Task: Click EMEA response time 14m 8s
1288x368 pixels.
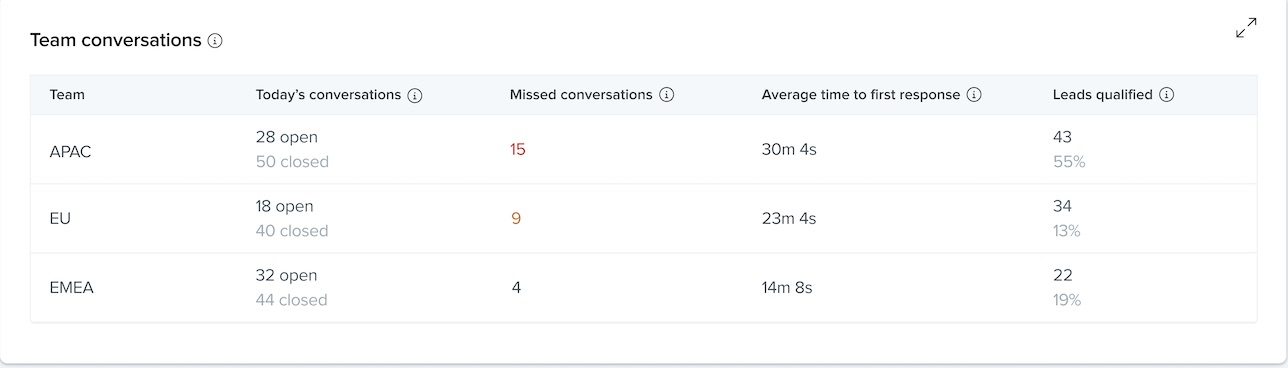Action: (787, 288)
